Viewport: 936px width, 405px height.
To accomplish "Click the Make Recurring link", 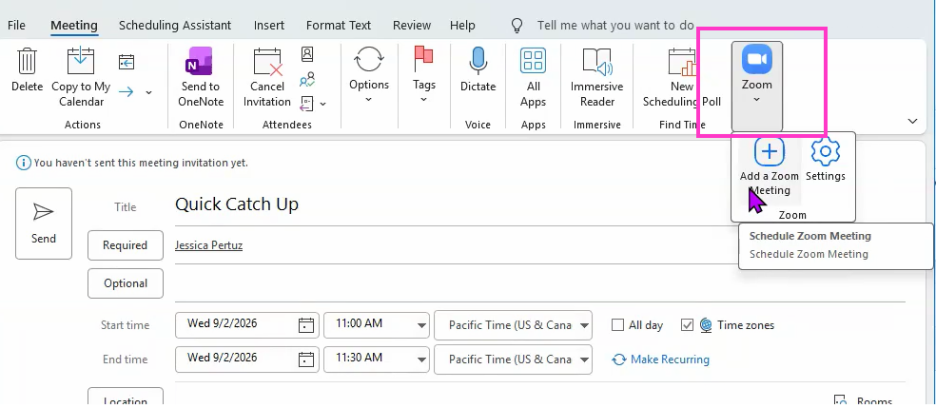I will coord(661,360).
